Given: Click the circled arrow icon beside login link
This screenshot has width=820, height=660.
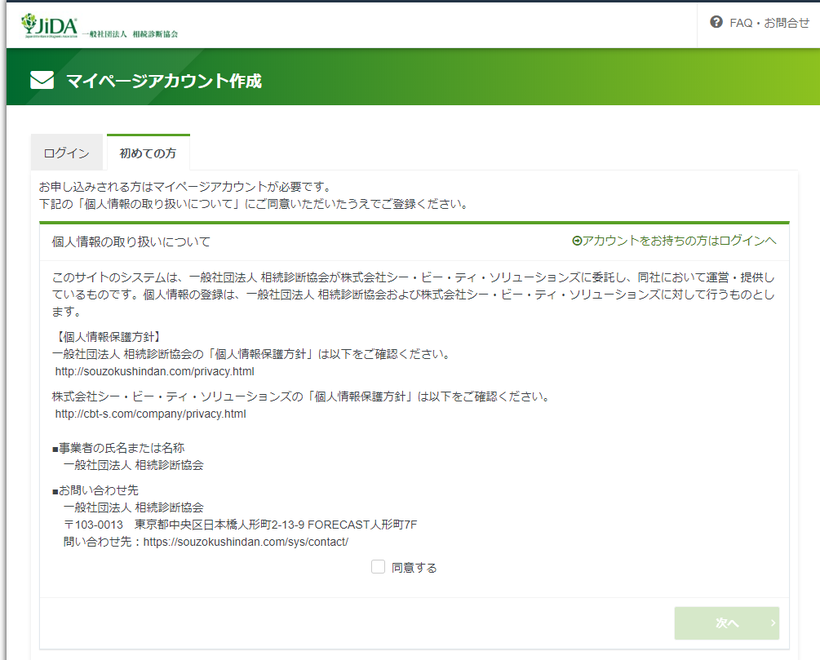Looking at the screenshot, I should click(x=577, y=241).
